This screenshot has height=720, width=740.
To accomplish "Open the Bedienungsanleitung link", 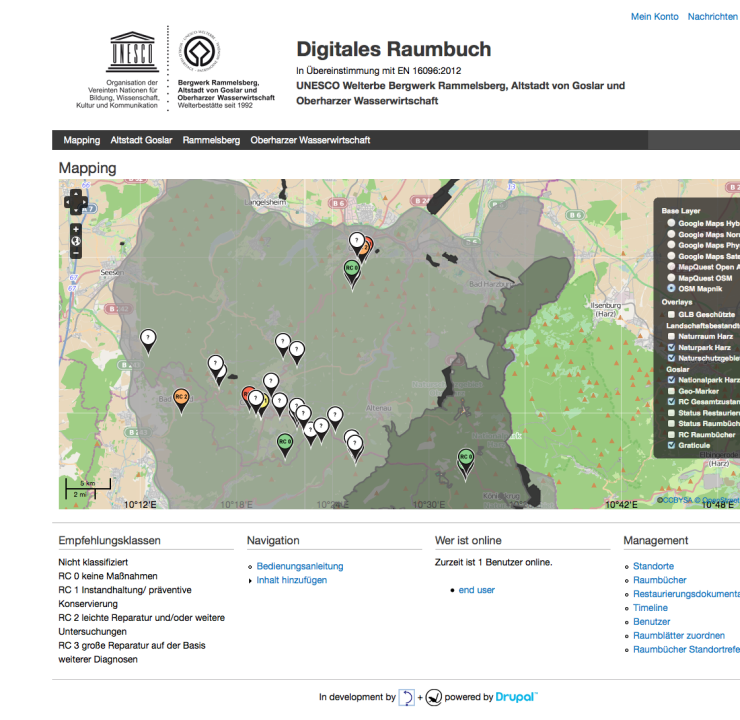I will tap(299, 566).
